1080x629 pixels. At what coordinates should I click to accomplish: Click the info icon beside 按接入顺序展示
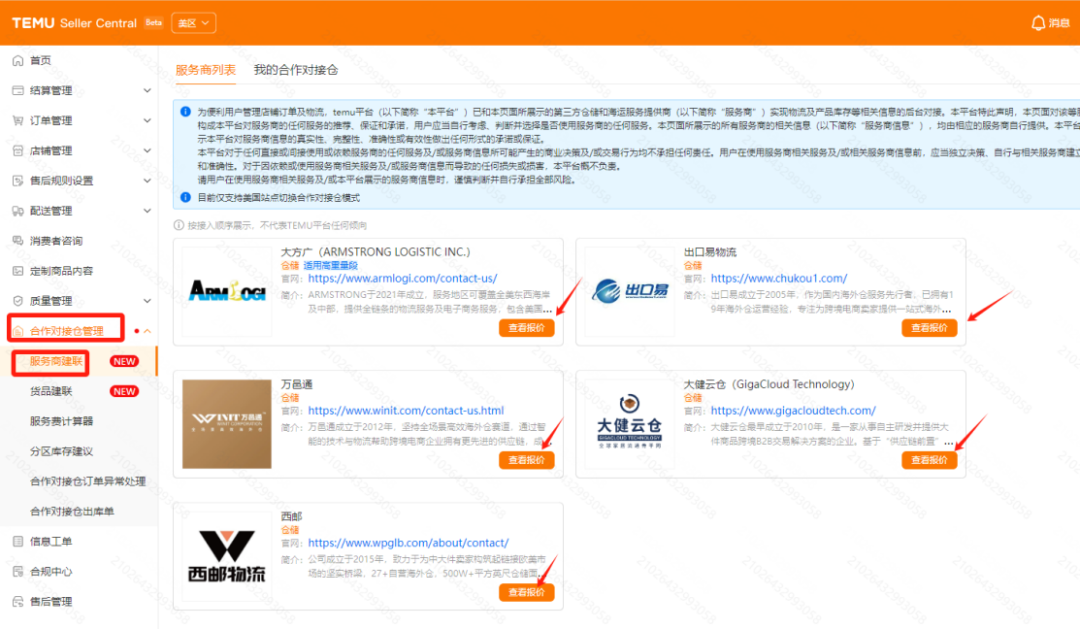pos(178,225)
